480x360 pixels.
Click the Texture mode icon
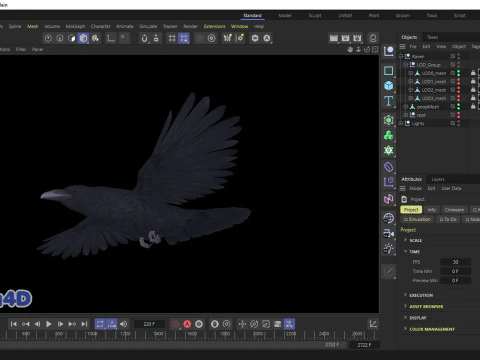(95, 38)
